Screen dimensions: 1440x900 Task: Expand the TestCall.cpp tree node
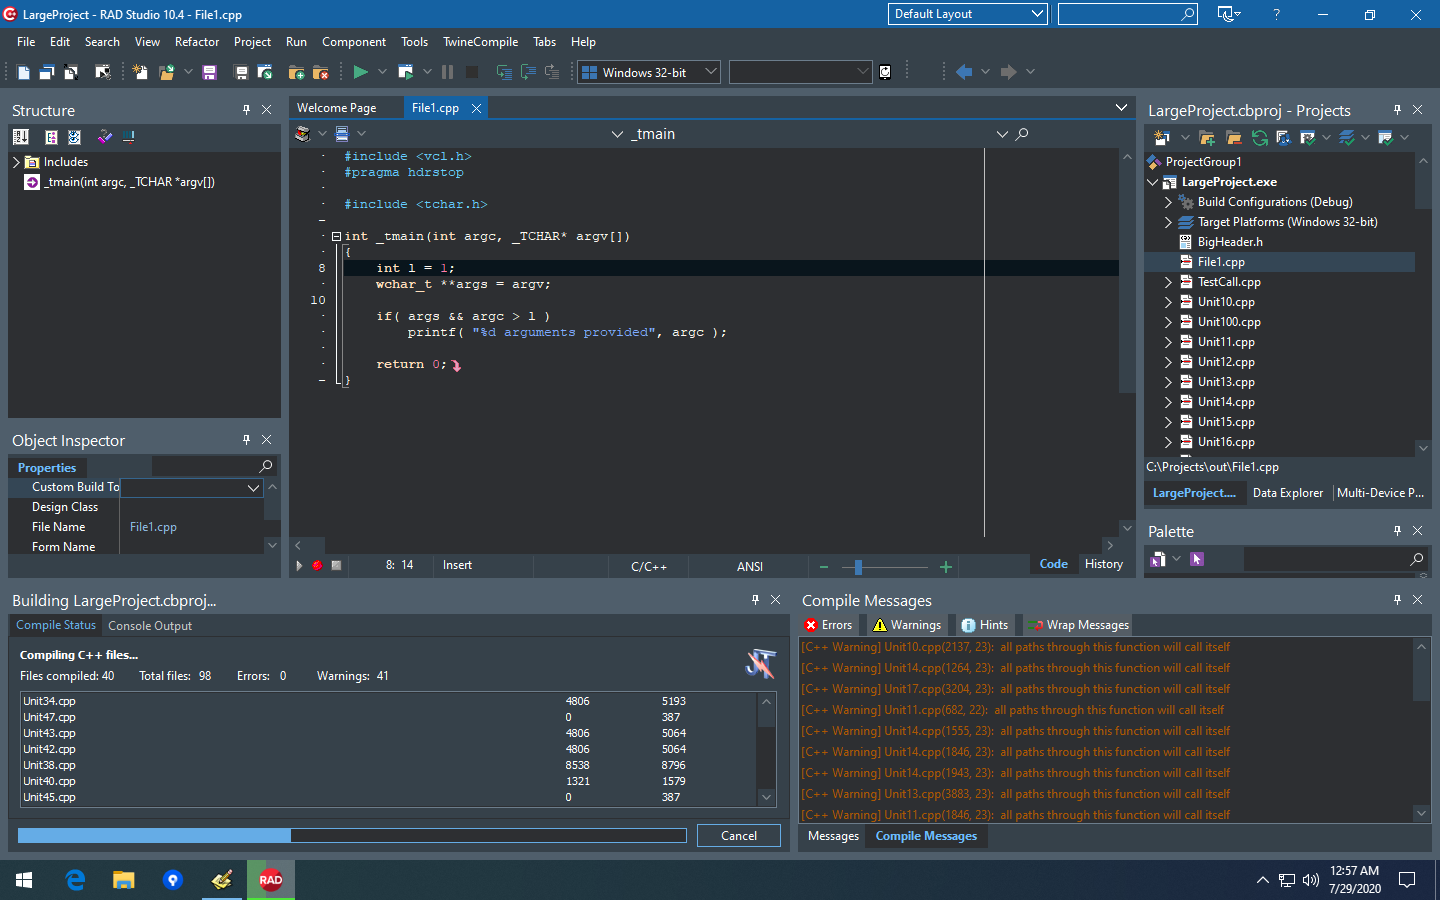[1168, 282]
